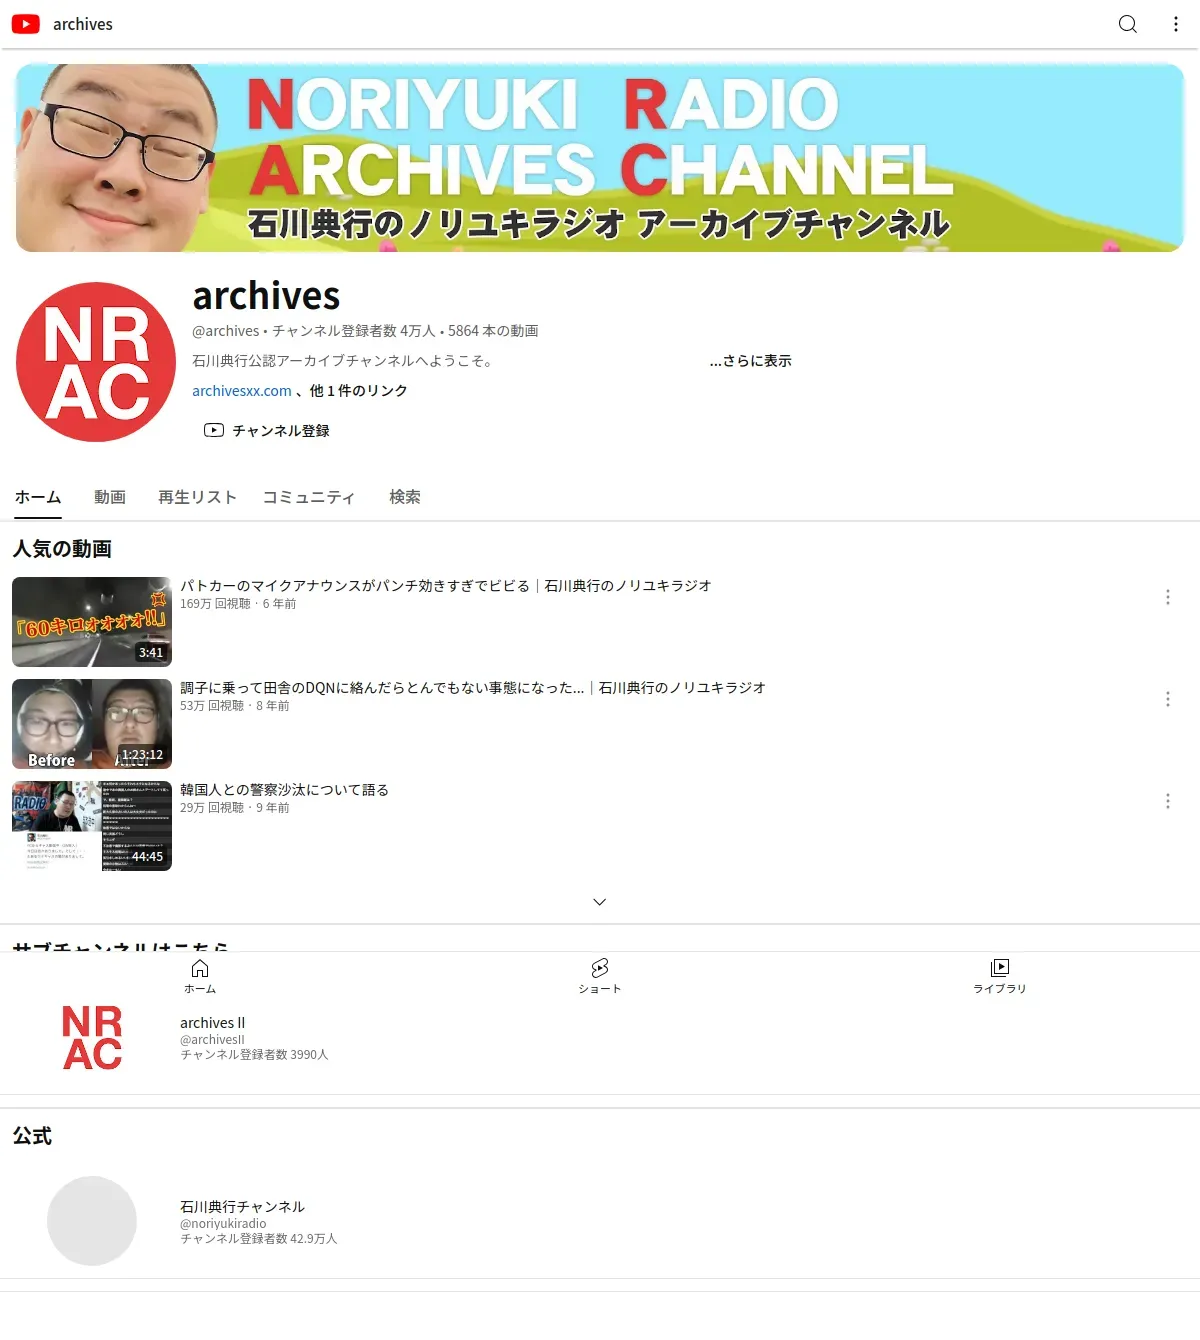Click the 公式 section heading
This screenshot has width=1200, height=1340.
[x=32, y=1136]
